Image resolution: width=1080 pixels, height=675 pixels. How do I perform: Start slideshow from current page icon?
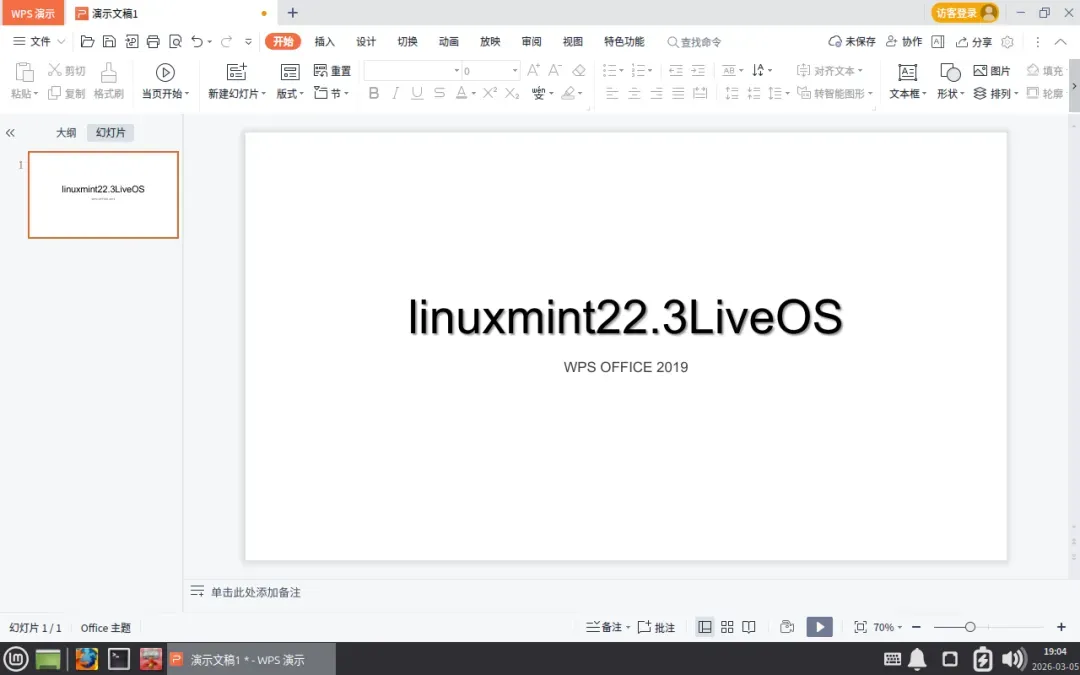coord(165,72)
